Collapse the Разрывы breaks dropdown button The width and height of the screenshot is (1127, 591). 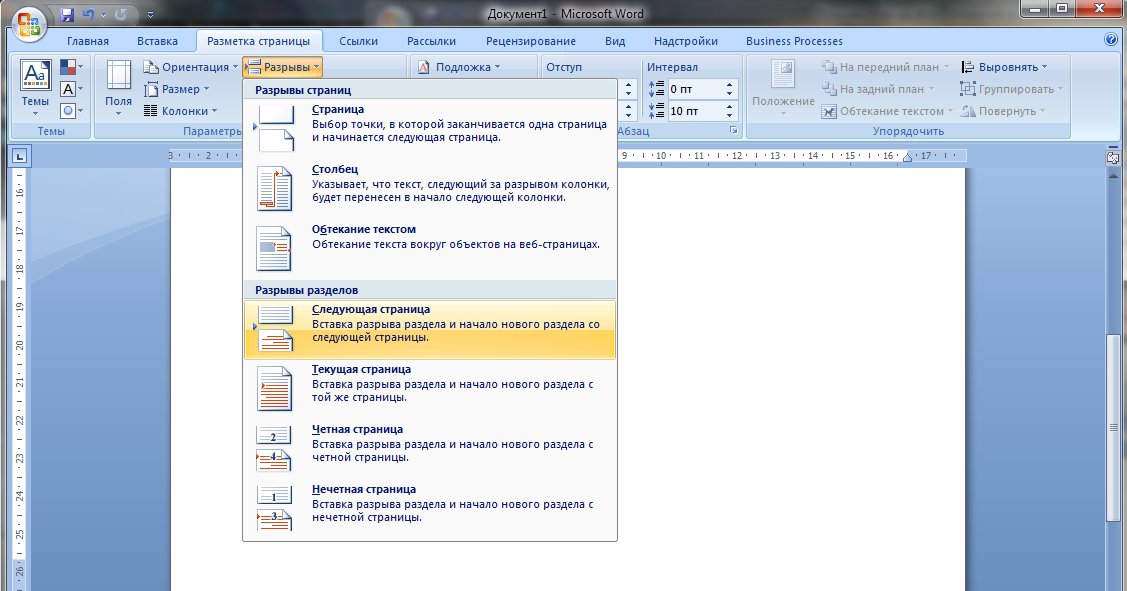click(x=282, y=67)
